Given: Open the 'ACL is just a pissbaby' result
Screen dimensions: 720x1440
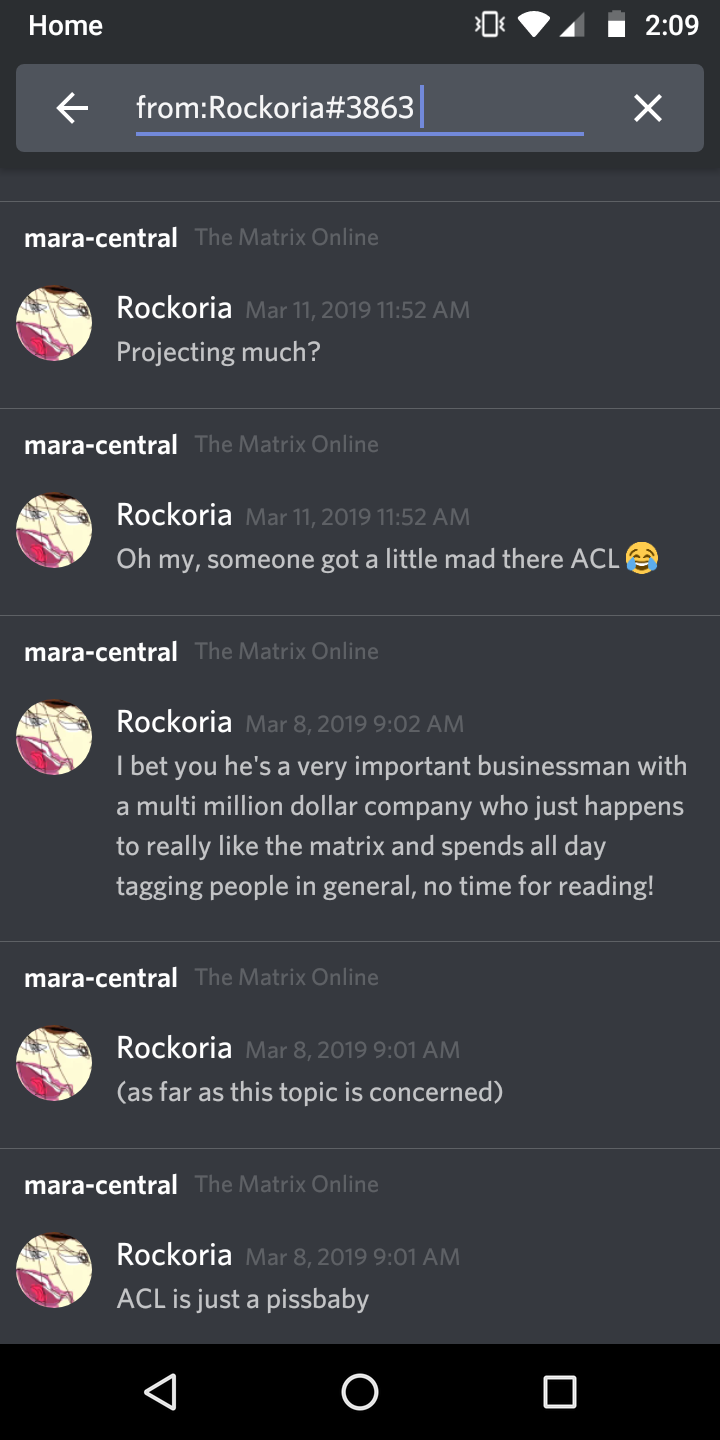Looking at the screenshot, I should (360, 1247).
